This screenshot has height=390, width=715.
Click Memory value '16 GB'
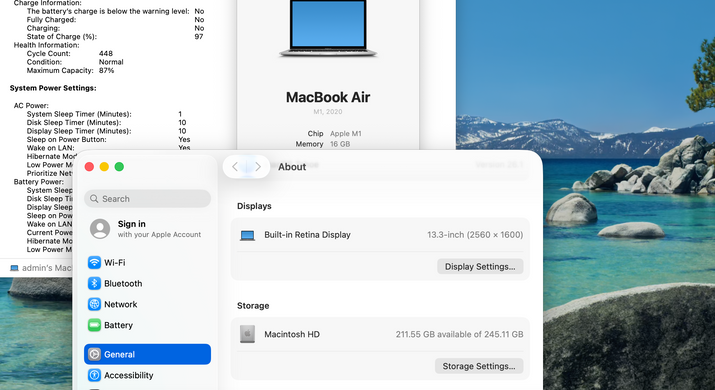tap(340, 144)
